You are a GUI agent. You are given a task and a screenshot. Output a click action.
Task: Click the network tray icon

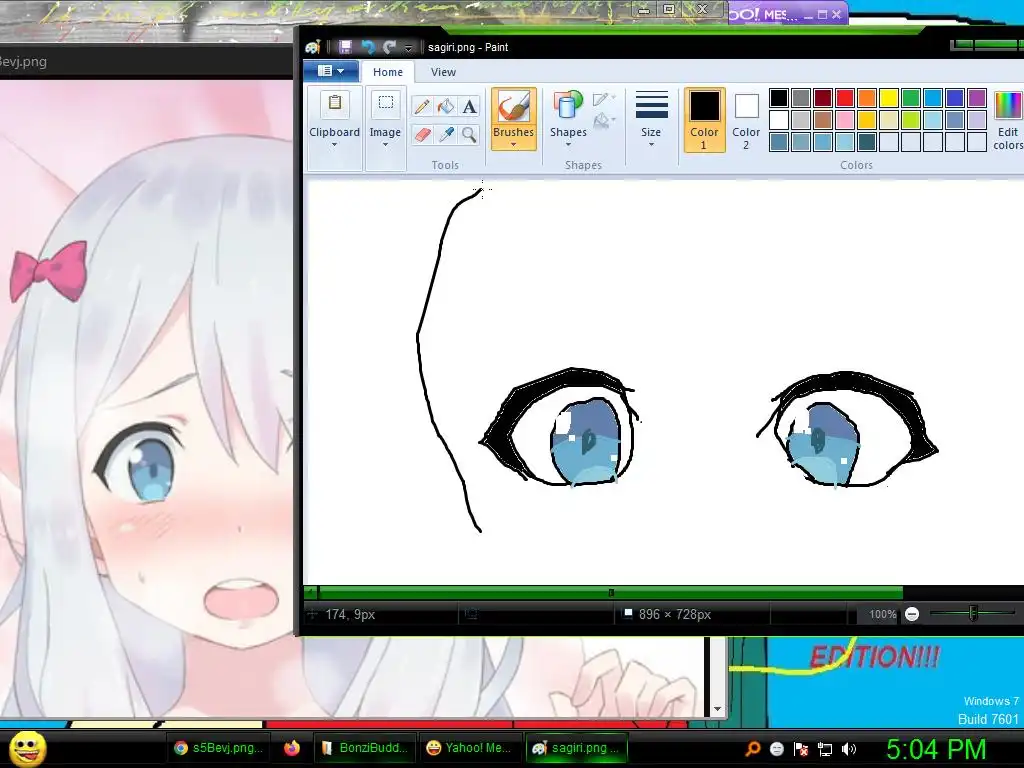point(825,749)
